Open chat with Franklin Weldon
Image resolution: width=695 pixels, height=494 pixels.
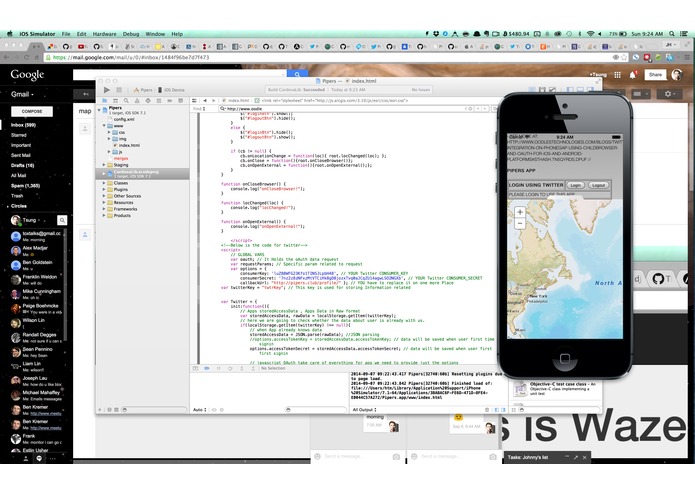(x=38, y=280)
